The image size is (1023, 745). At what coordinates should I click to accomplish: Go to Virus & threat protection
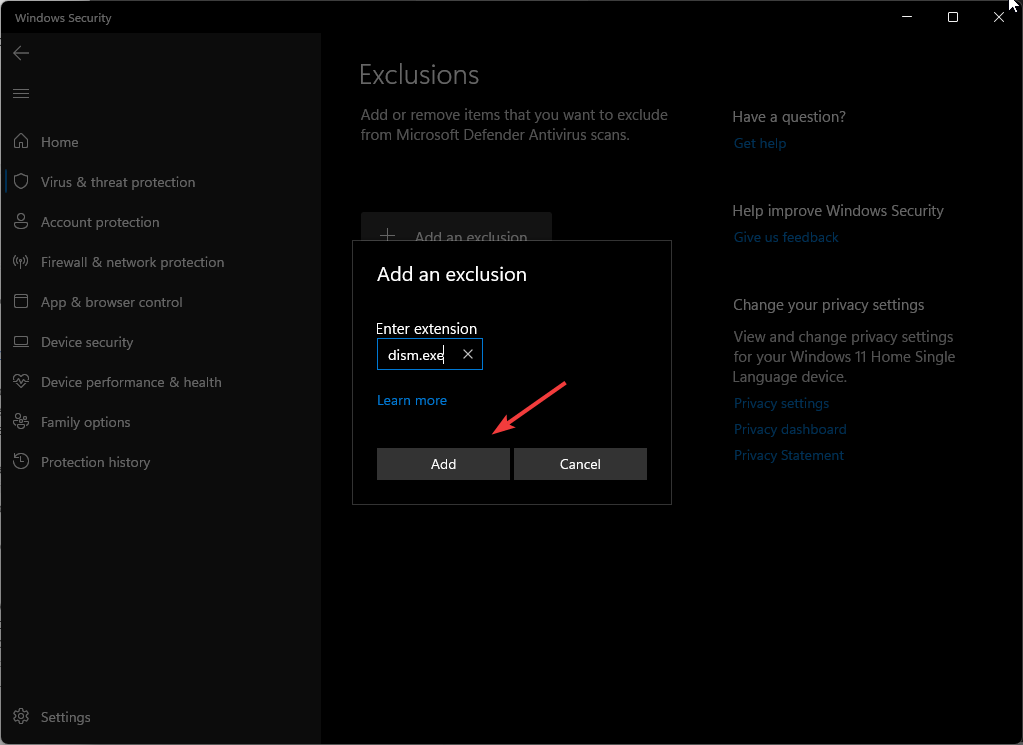pyautogui.click(x=118, y=182)
